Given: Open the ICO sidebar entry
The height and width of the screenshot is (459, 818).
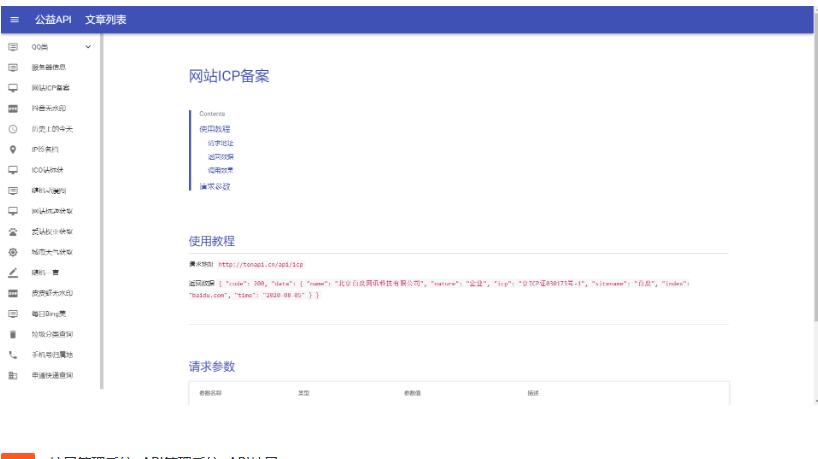Looking at the screenshot, I should 47,170.
